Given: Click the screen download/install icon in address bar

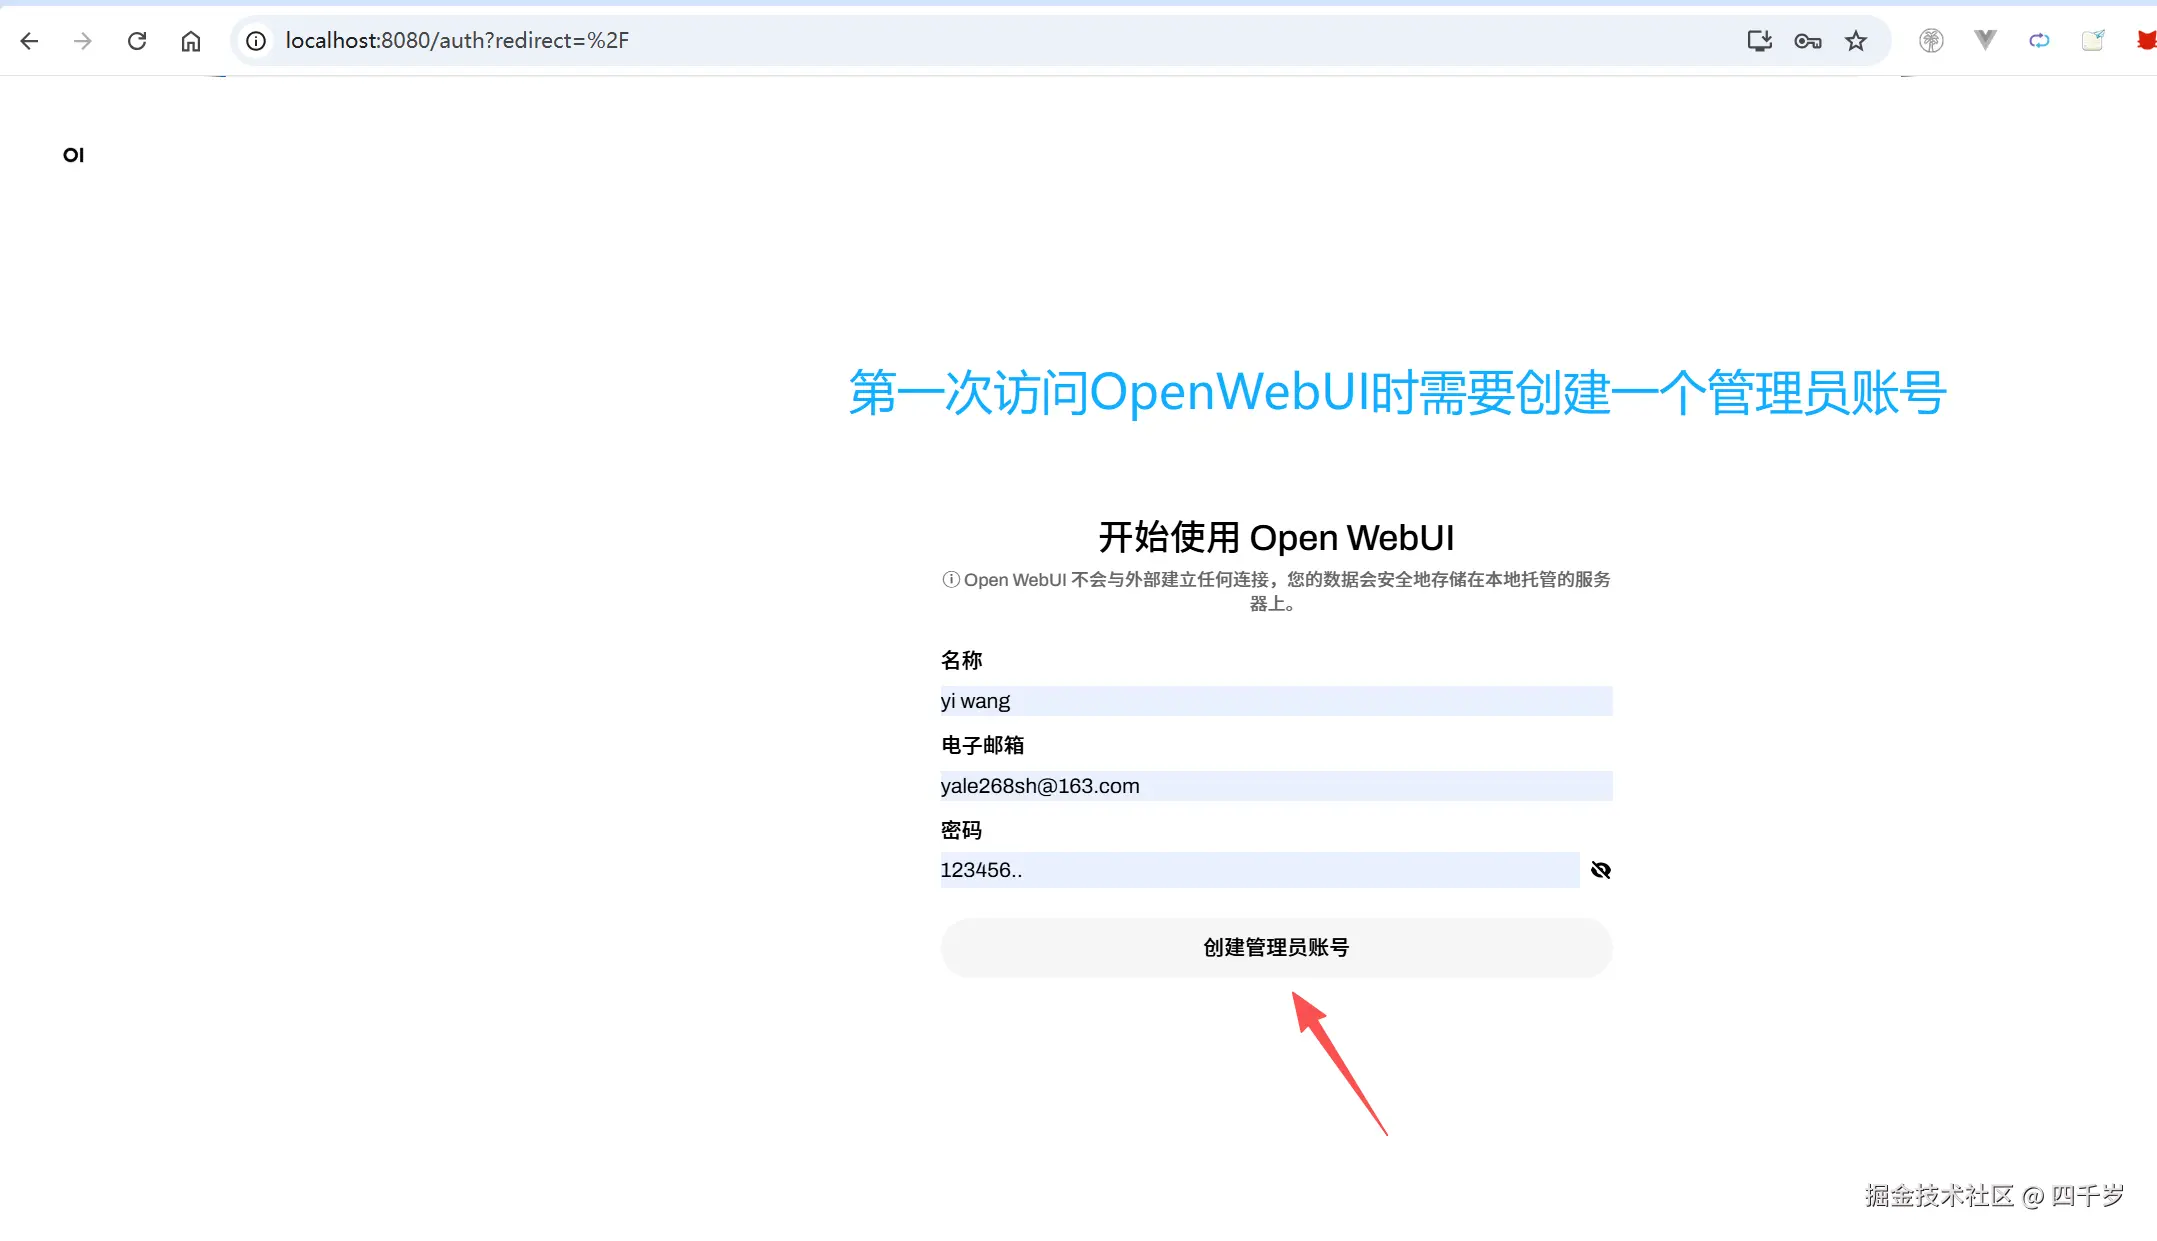Looking at the screenshot, I should [x=1760, y=41].
